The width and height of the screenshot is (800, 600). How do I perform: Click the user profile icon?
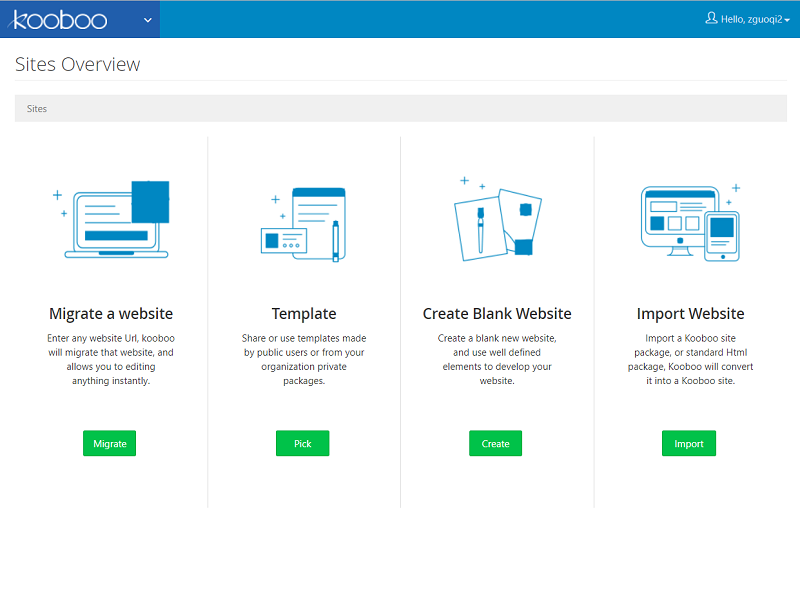(711, 19)
